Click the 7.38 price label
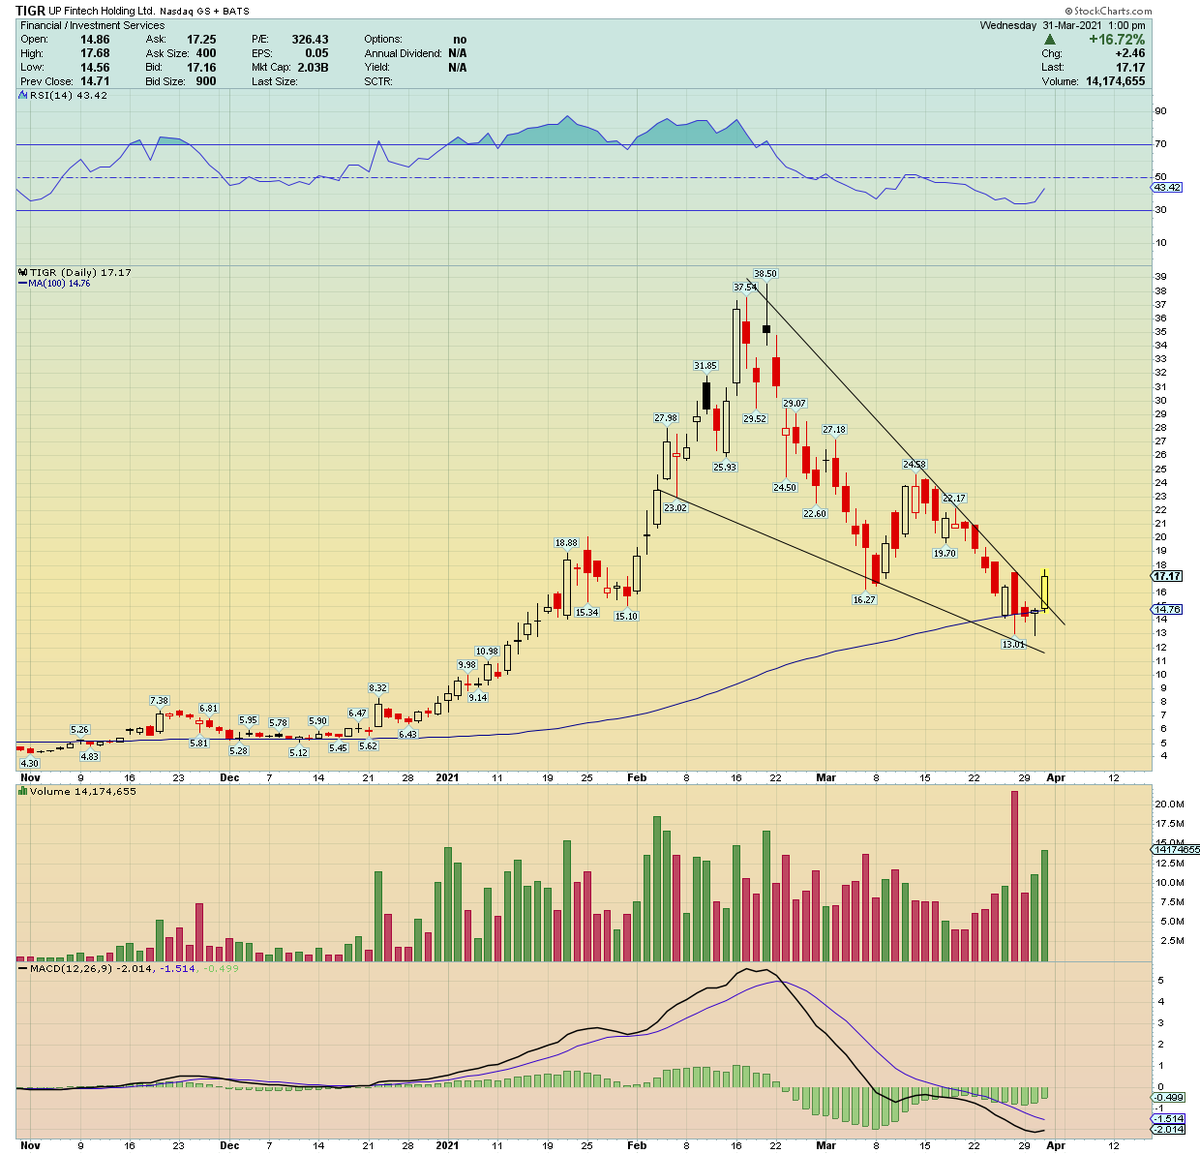1200x1154 pixels. click(x=159, y=701)
